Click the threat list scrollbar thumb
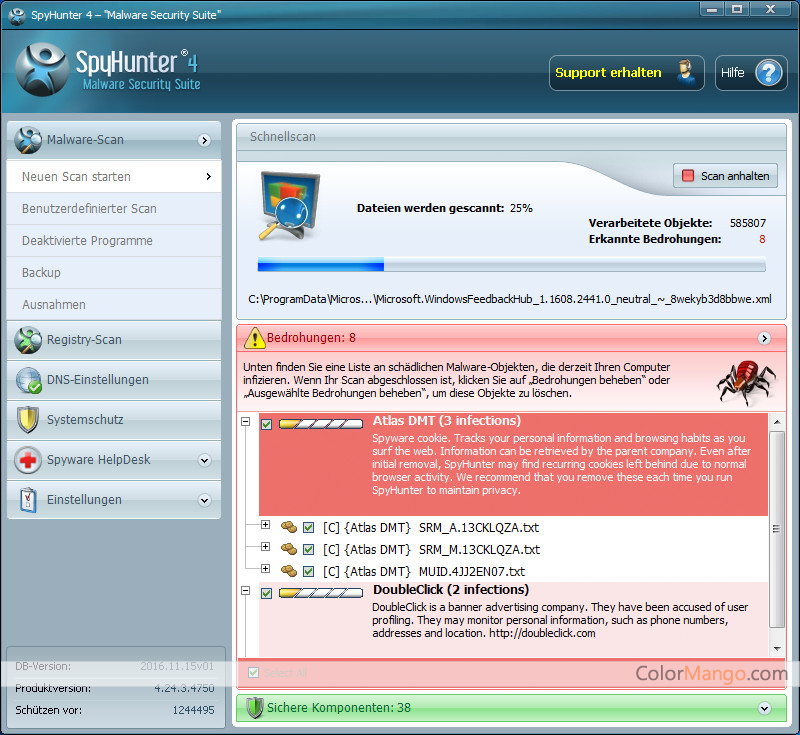Screen dimensions: 800x735 pos(777,529)
